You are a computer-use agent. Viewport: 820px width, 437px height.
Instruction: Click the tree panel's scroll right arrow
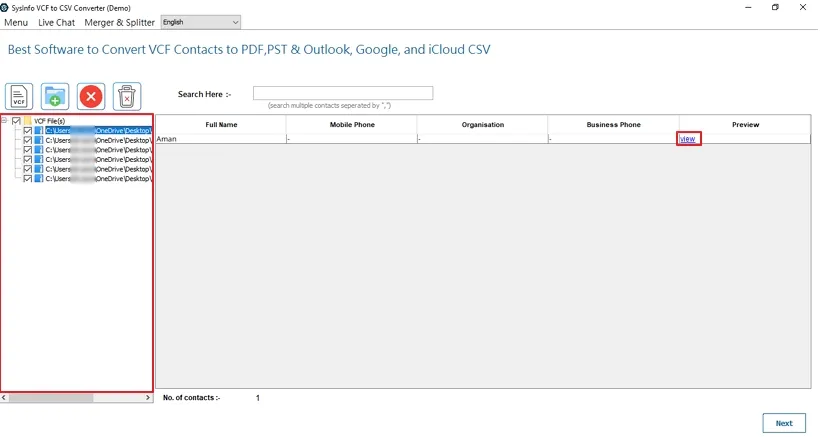147,398
